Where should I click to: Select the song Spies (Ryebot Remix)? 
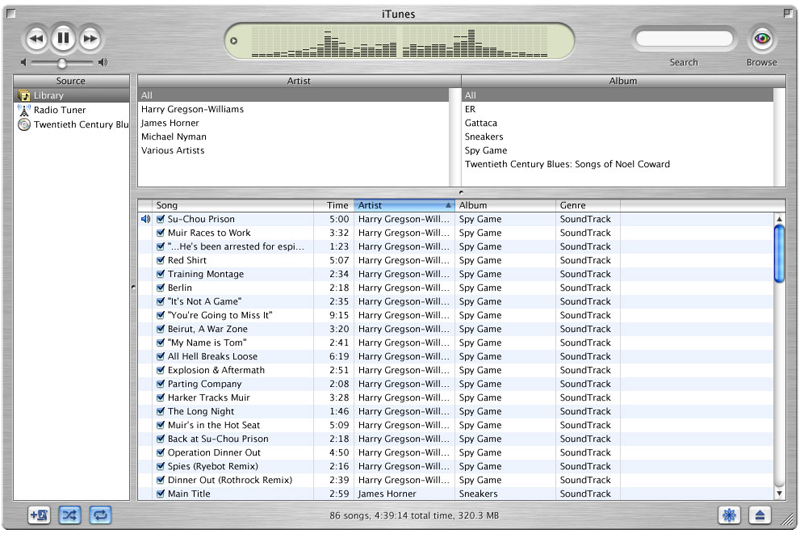click(213, 466)
